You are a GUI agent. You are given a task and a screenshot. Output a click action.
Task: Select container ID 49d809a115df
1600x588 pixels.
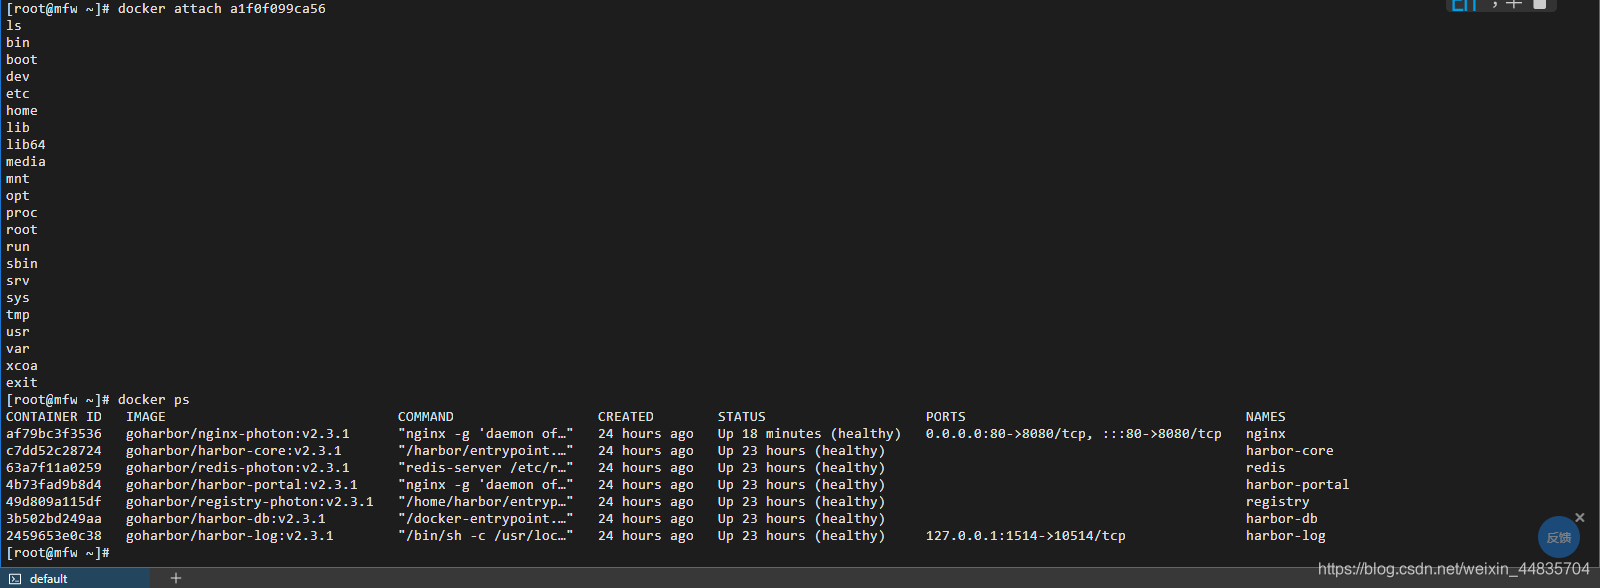pos(54,502)
